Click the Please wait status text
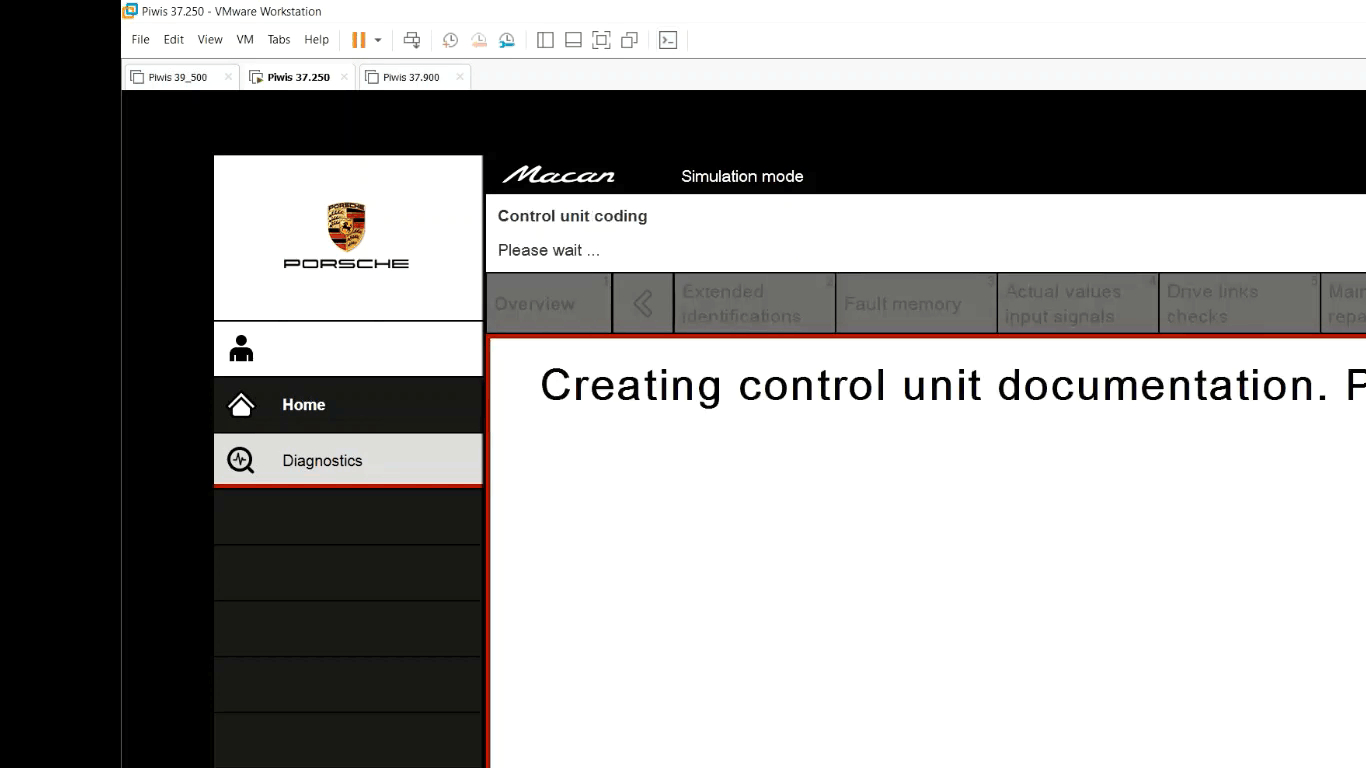The image size is (1366, 768). [549, 250]
